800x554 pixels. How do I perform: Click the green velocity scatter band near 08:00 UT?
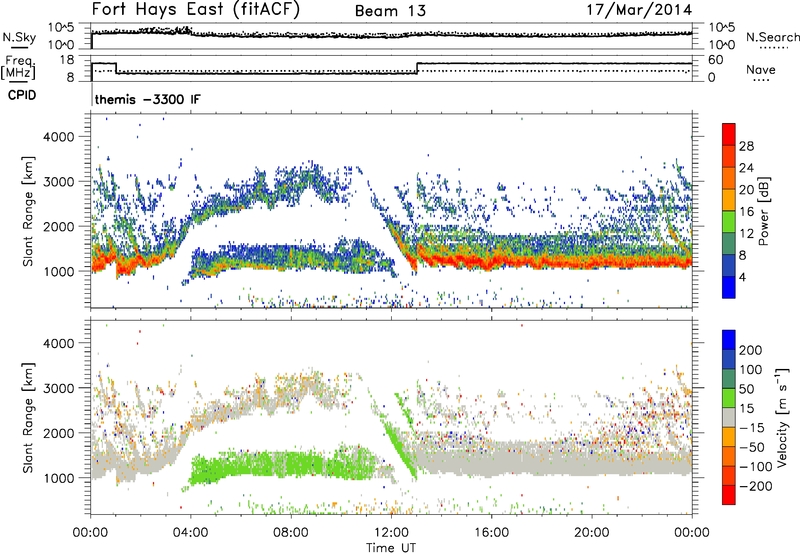click(291, 464)
